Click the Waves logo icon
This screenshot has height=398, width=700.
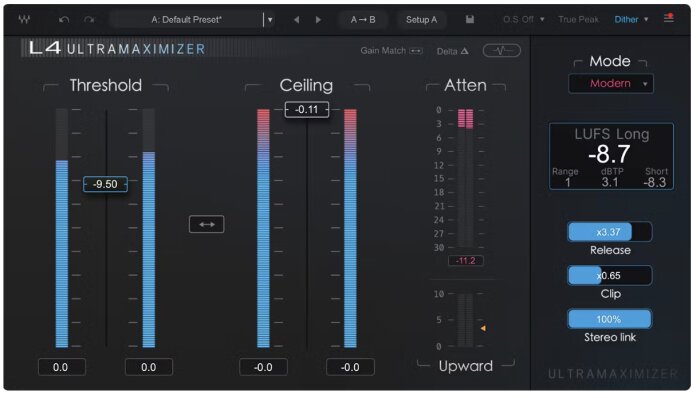coord(24,20)
